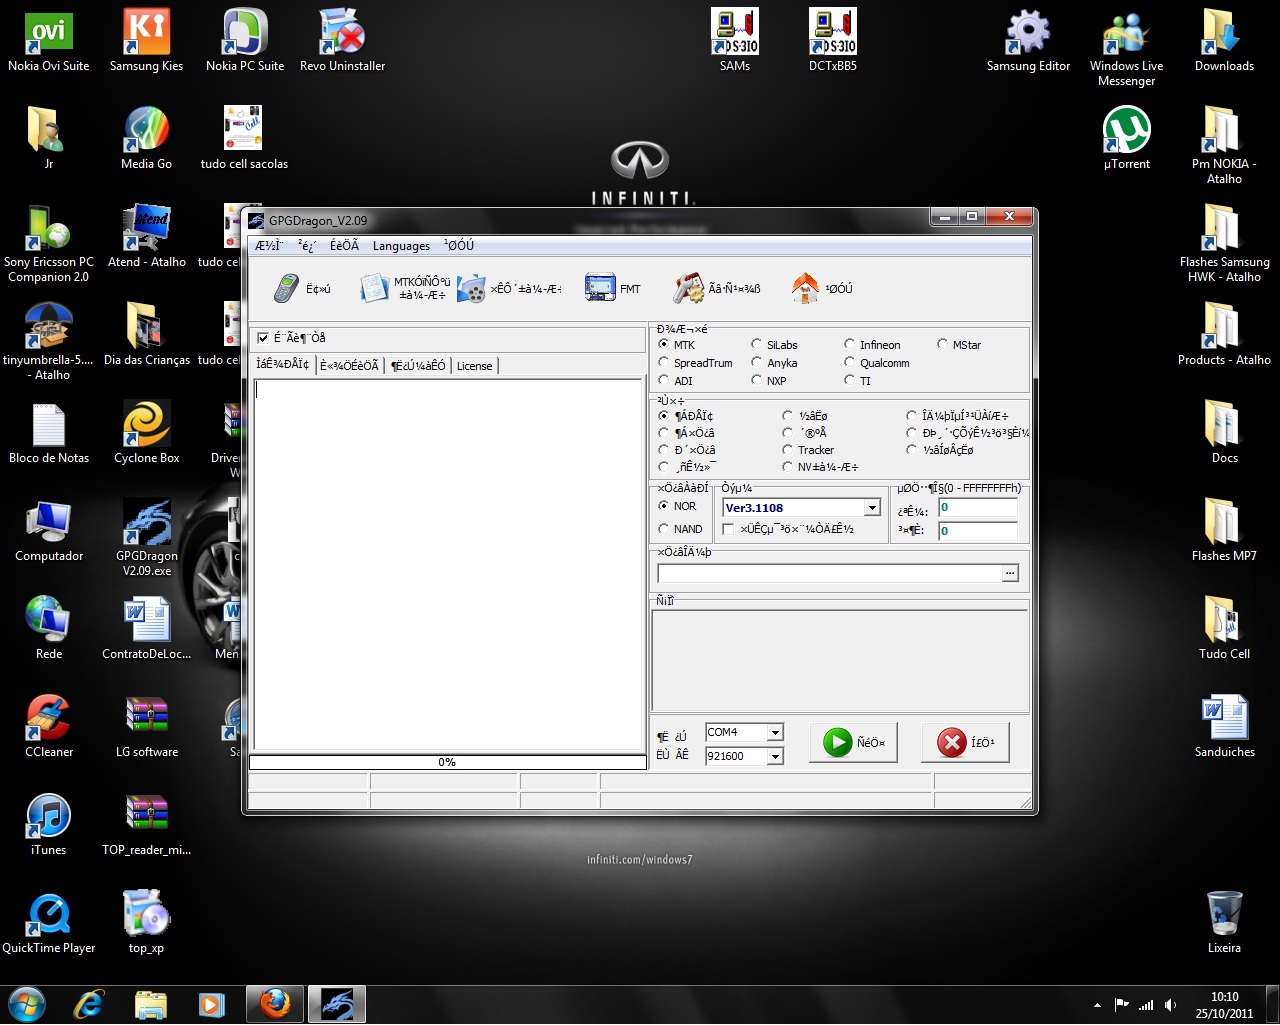The width and height of the screenshot is (1280, 1025).
Task: Open the COM4 port dropdown
Action: 775,733
